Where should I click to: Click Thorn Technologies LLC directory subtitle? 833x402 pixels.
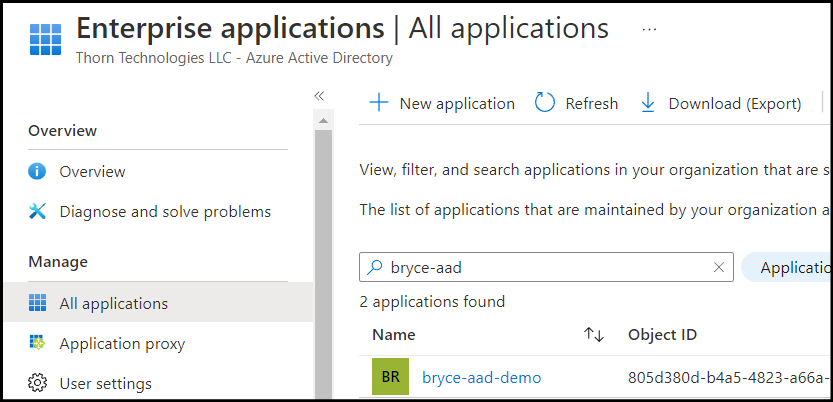click(x=234, y=57)
